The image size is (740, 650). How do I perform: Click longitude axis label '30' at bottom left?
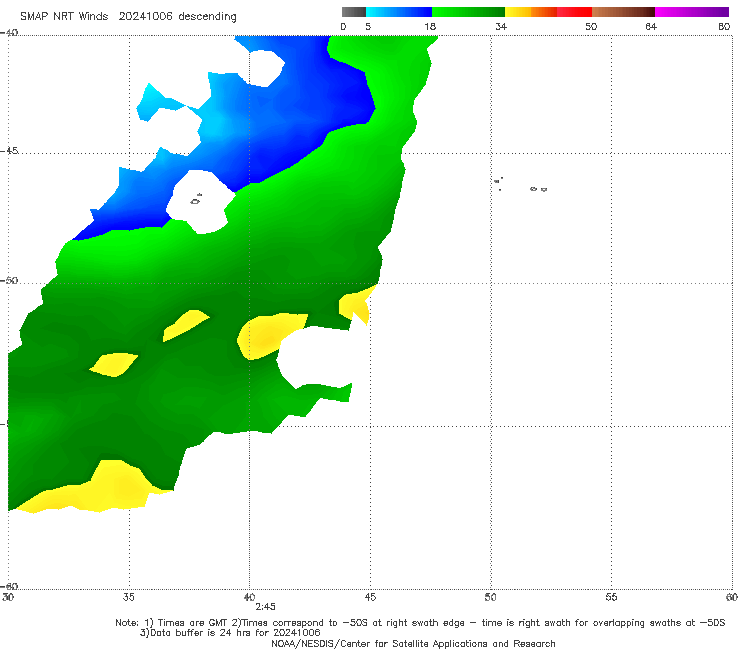pos(8,597)
